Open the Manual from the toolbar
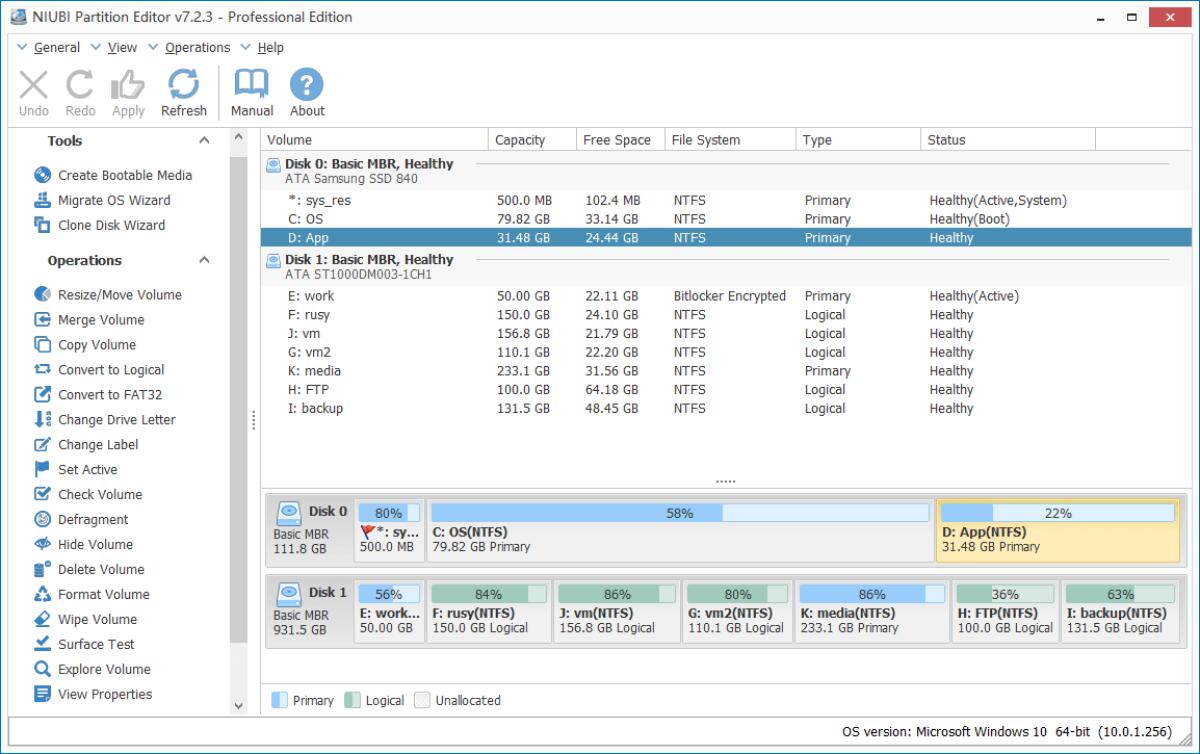The image size is (1200, 754). [x=251, y=91]
